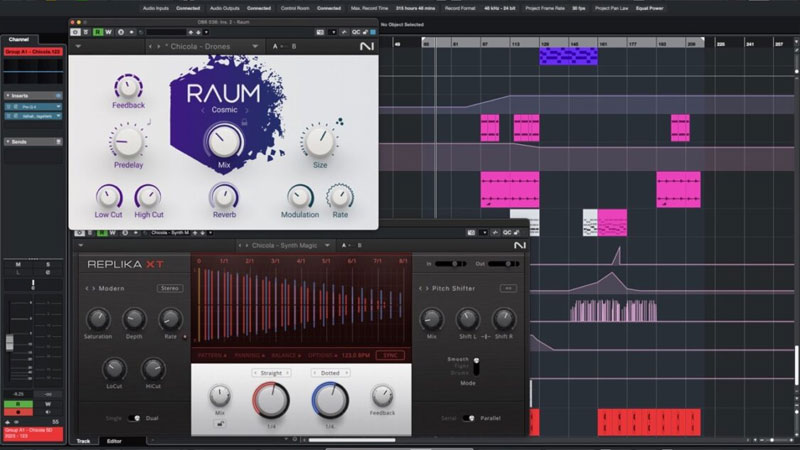The width and height of the screenshot is (800, 450).
Task: Switch to the previous Raum mode before Cosmic
Action: tap(203, 110)
